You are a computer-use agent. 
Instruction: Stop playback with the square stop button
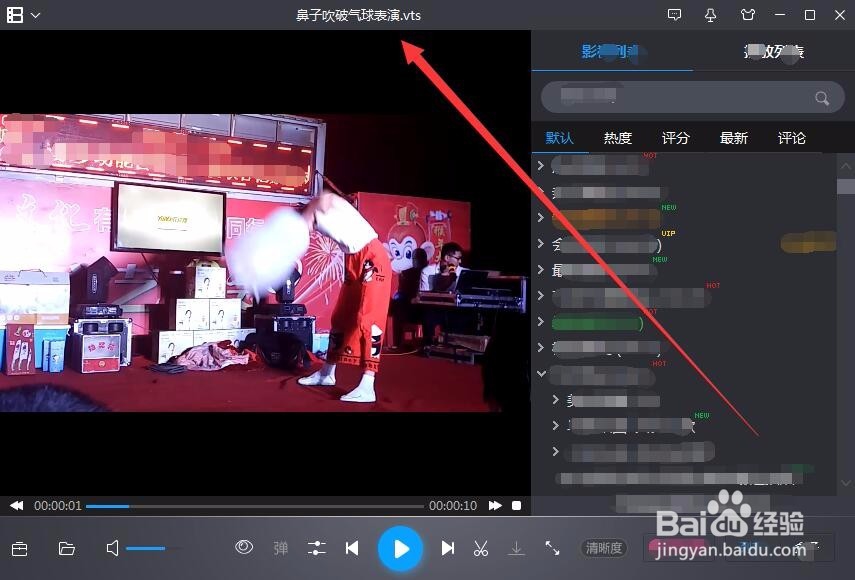[516, 505]
